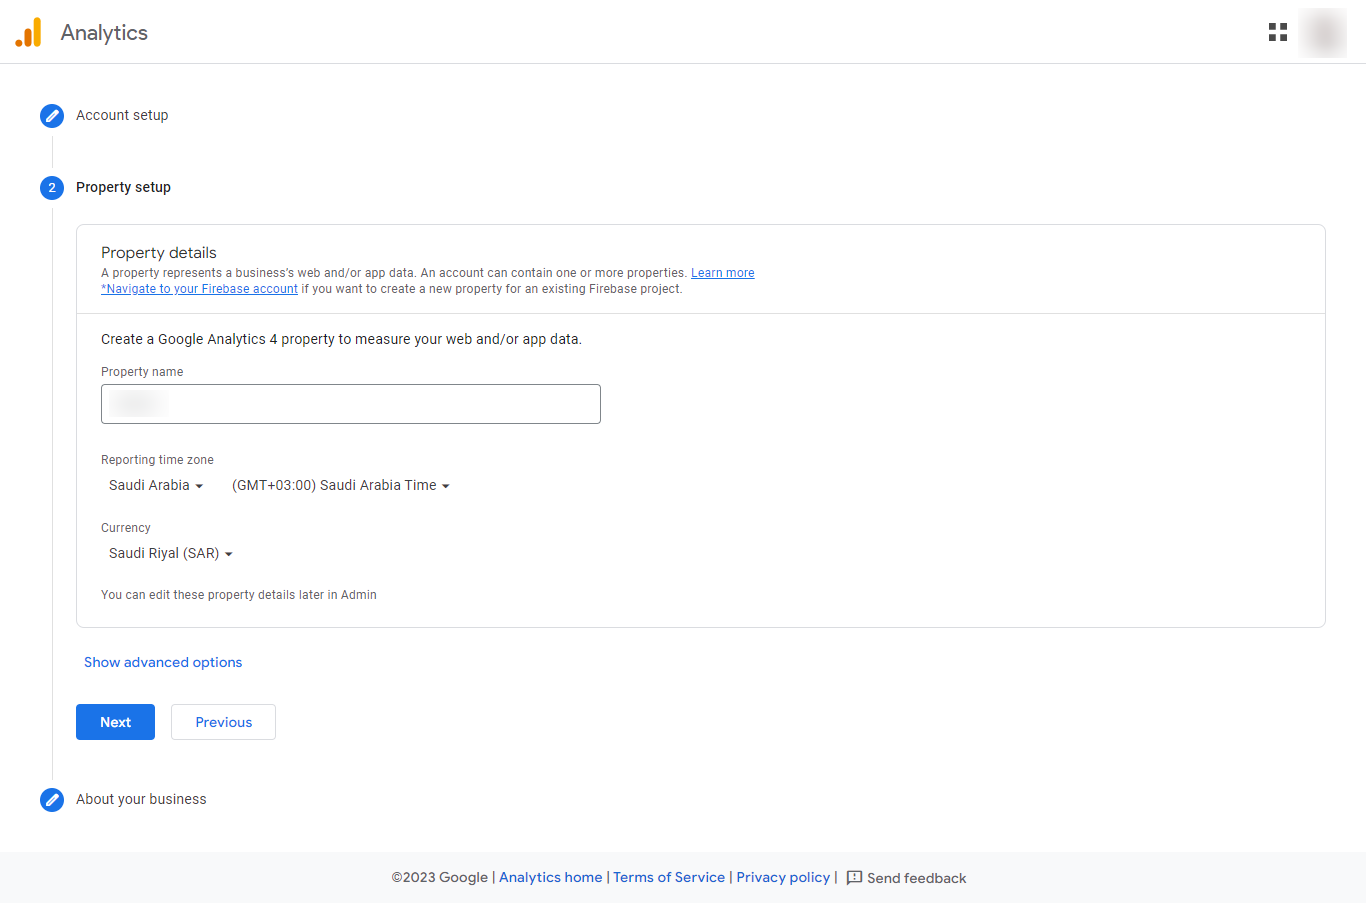The height and width of the screenshot is (904, 1366).
Task: Click the Property setup step 2 circle
Action: pos(52,188)
